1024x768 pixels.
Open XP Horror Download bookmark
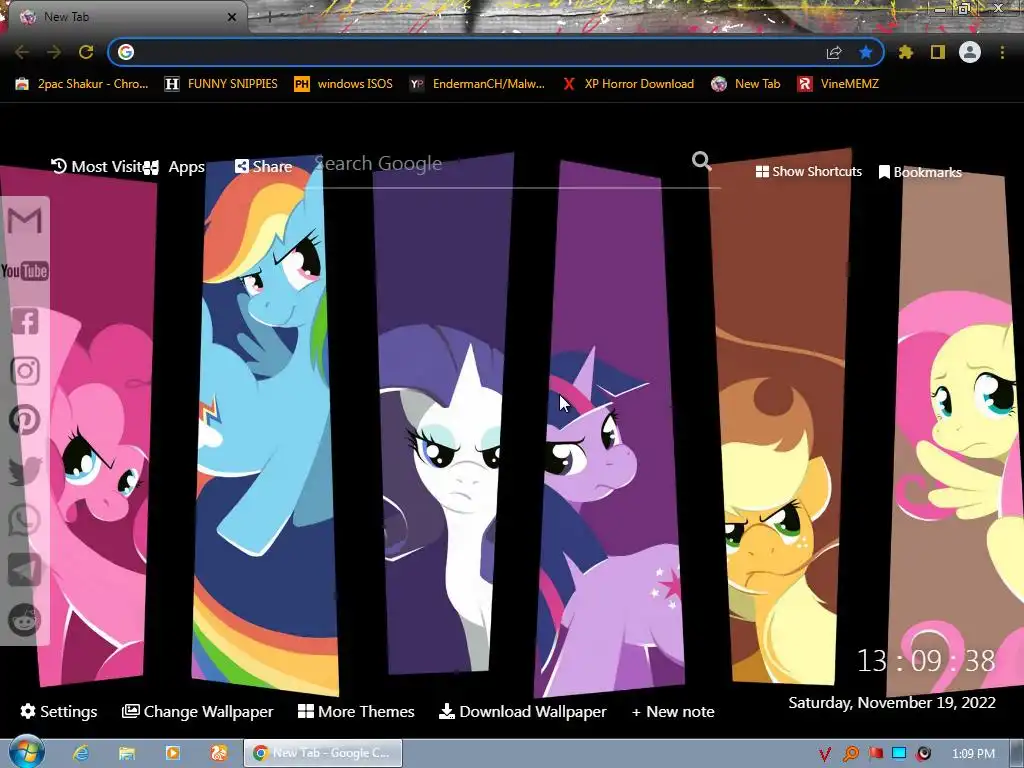628,84
